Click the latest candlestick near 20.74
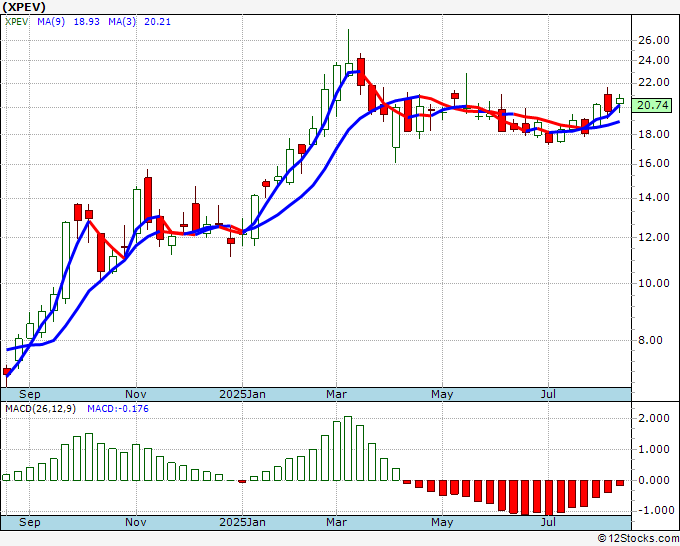The image size is (680, 546). pos(620,101)
